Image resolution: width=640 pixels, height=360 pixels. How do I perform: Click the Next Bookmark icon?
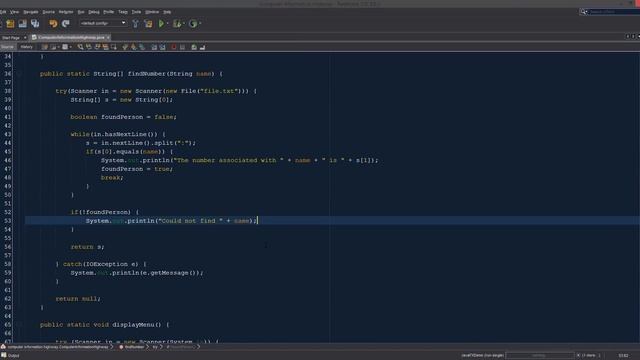[x=133, y=47]
